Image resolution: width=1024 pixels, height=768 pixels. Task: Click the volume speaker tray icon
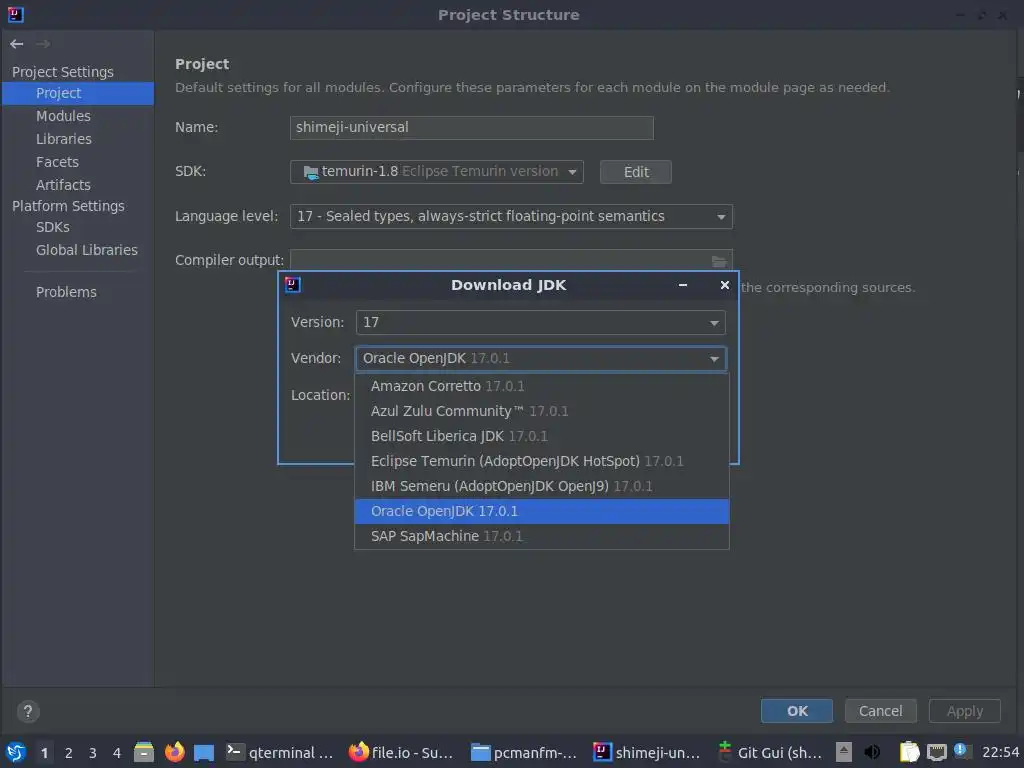(x=872, y=752)
